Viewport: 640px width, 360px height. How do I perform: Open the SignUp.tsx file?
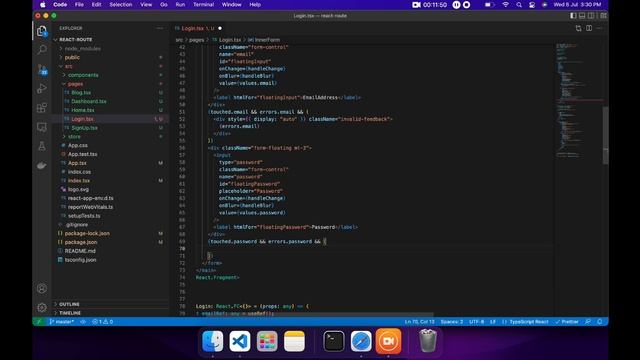(84, 128)
